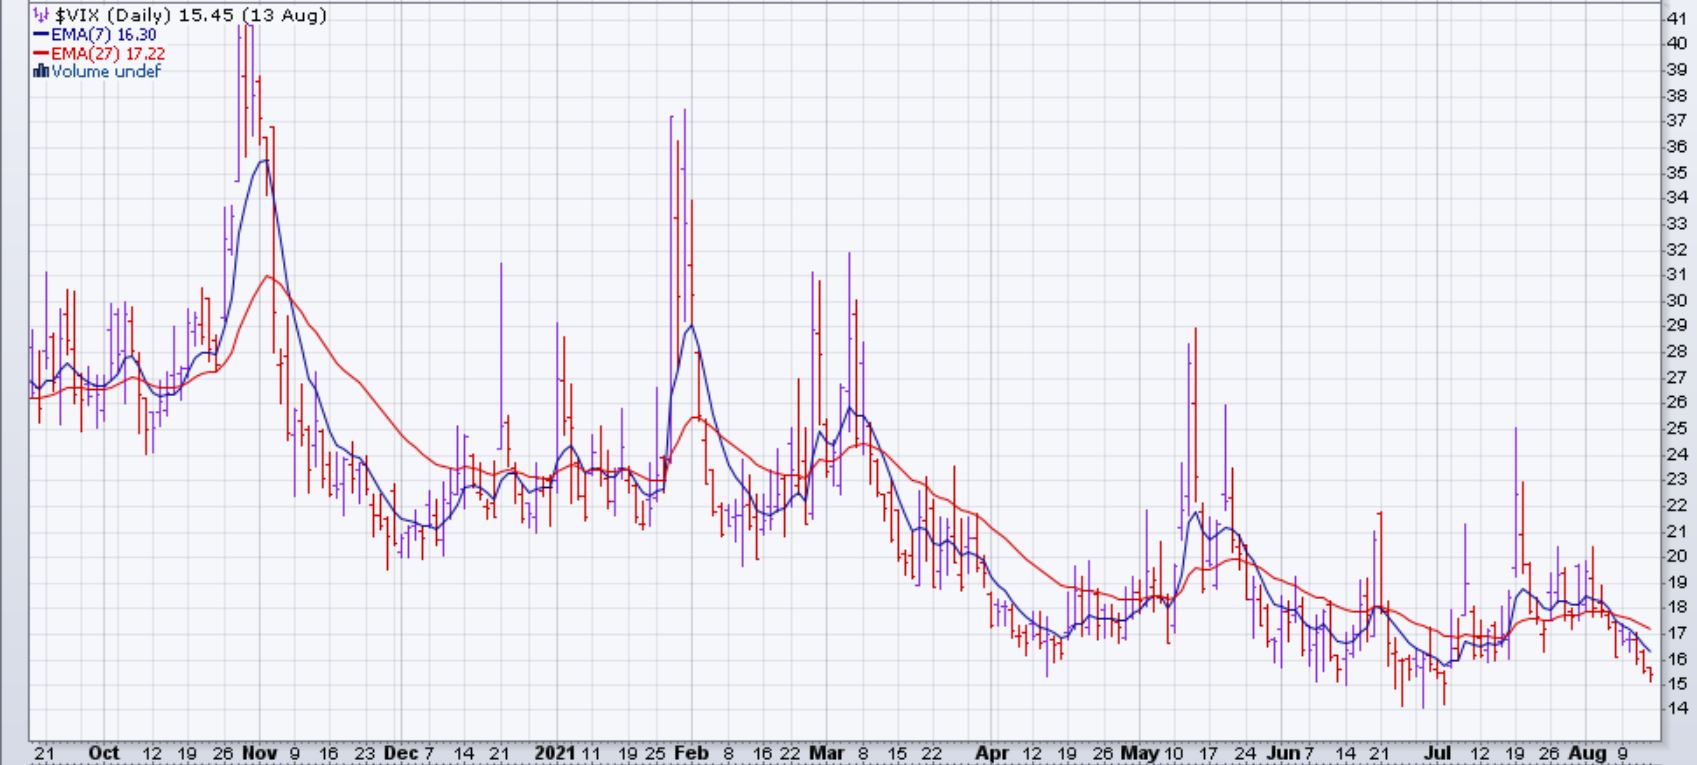Click the 'Aug' label on date axis
Image resolution: width=1697 pixels, height=765 pixels.
pyautogui.click(x=1587, y=753)
